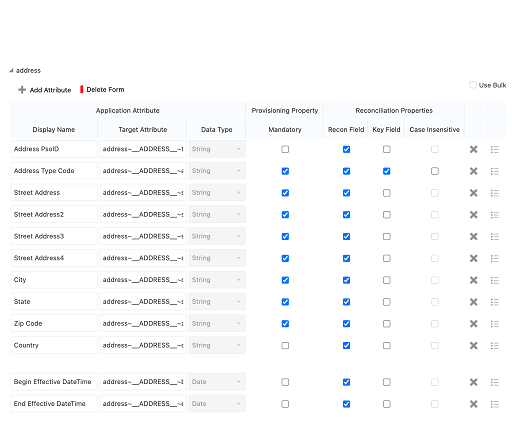Image resolution: width=512 pixels, height=428 pixels.
Task: Collapse the address form section
Action: [11, 71]
